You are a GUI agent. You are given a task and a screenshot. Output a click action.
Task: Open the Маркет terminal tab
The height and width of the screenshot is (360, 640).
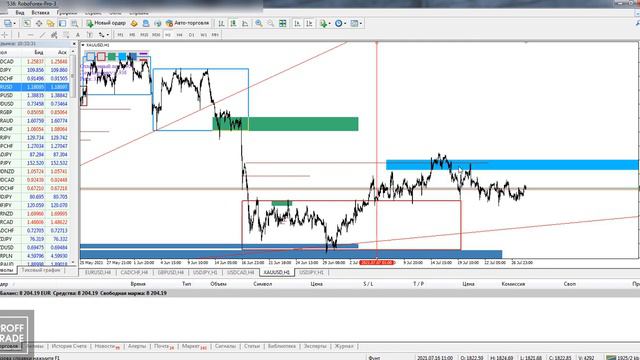point(194,346)
